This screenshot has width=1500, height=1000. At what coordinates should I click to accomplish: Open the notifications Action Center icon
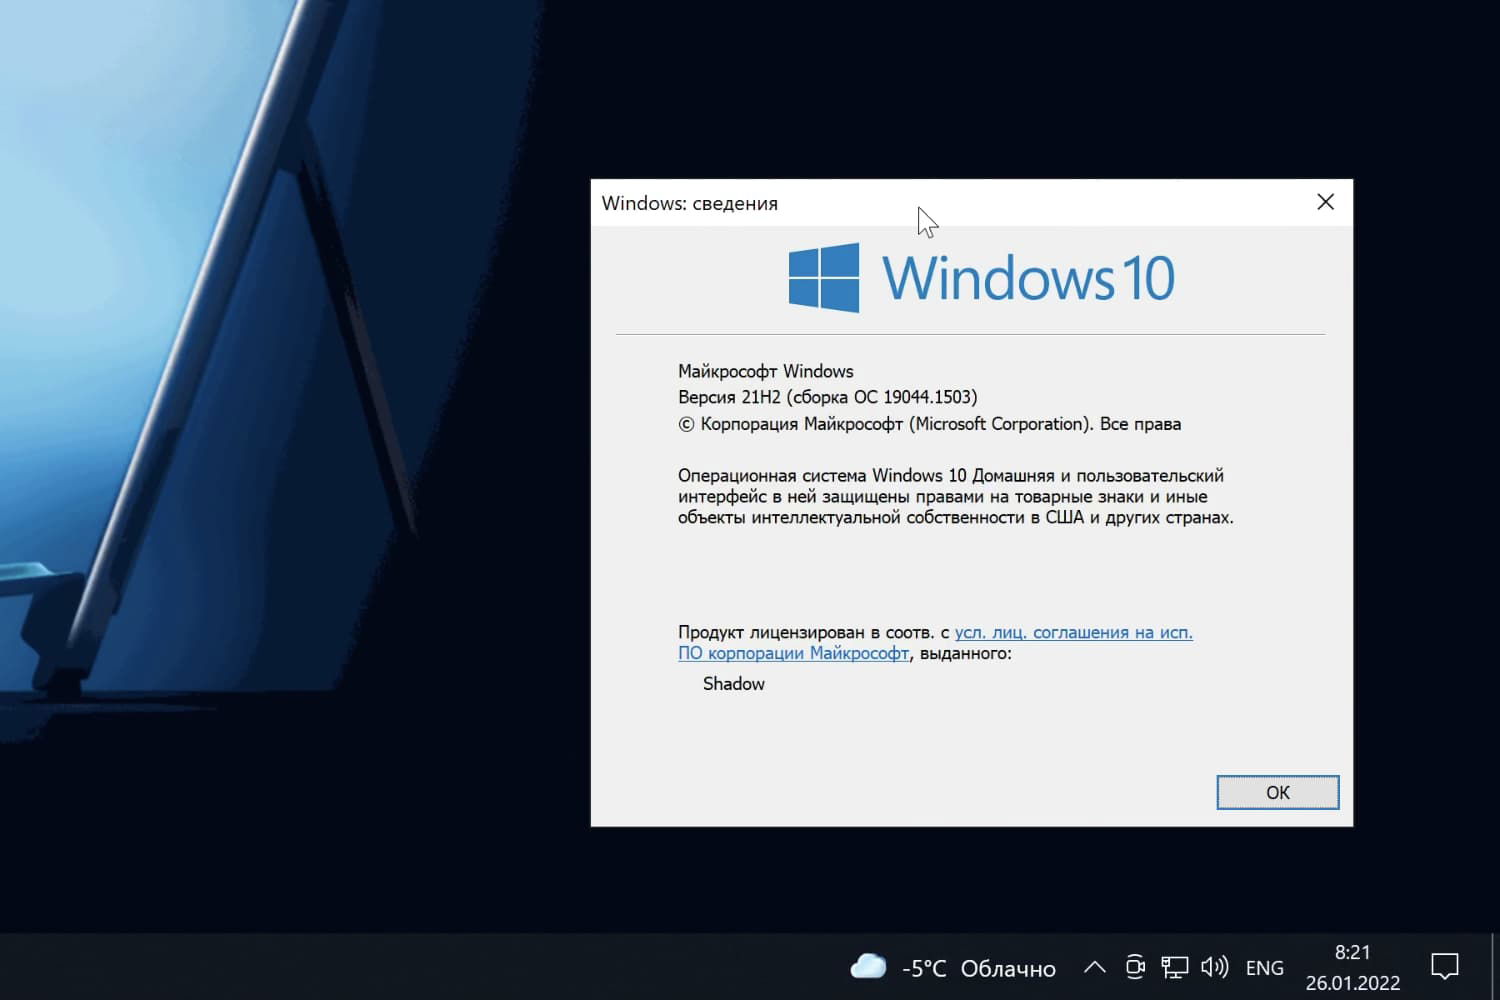pos(1445,967)
